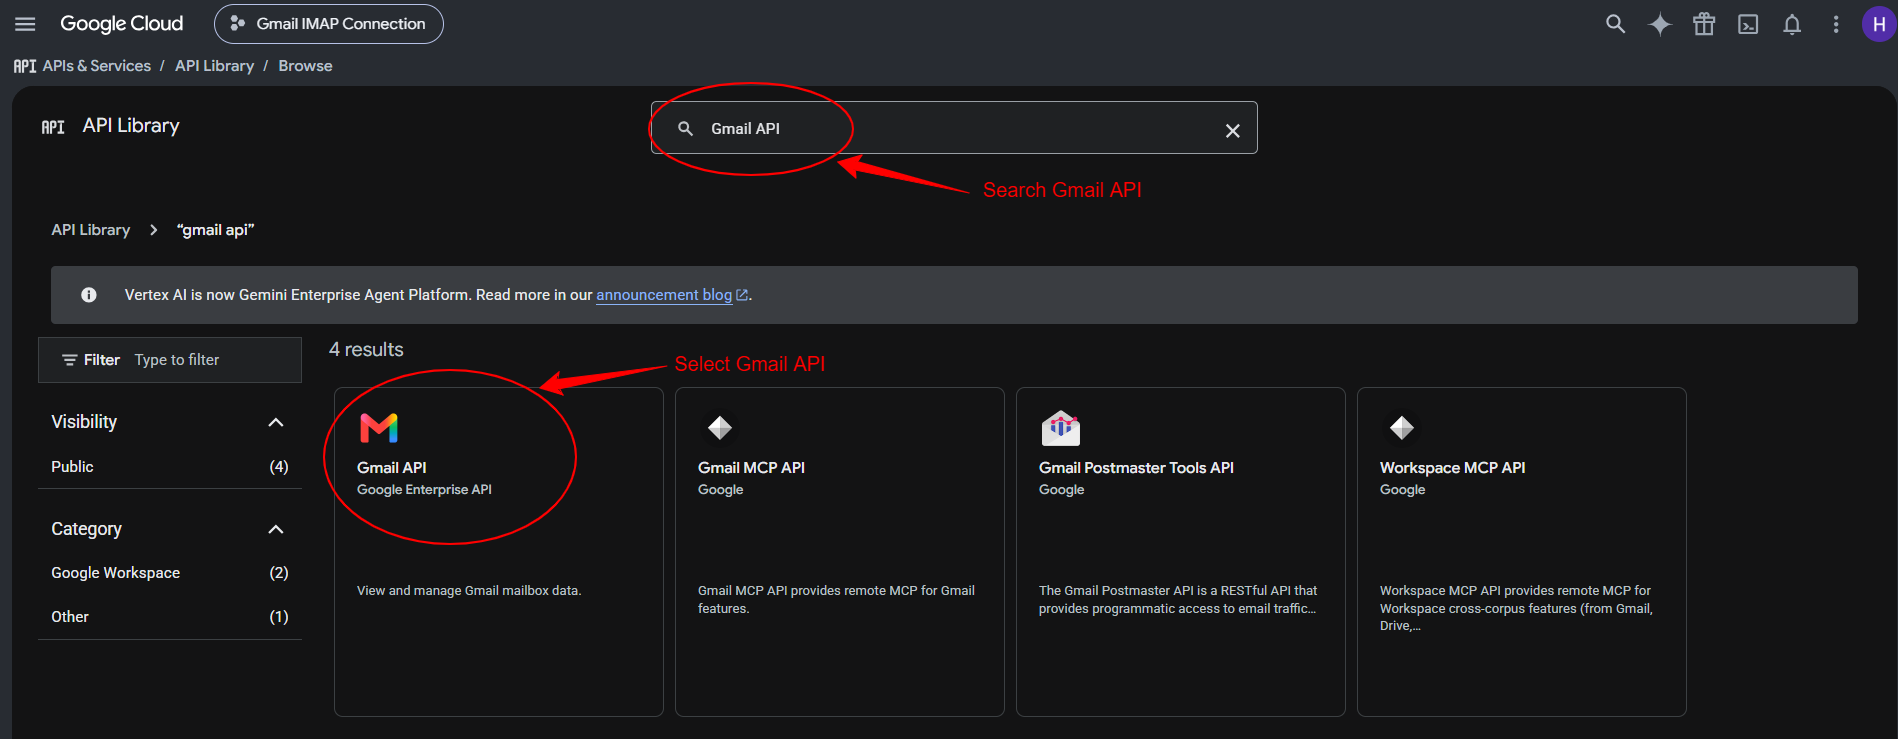Open the Gmail MCP API card title

click(x=751, y=468)
